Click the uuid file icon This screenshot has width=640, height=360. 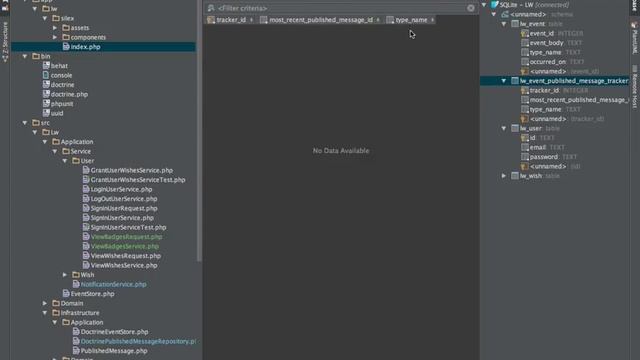(46, 113)
